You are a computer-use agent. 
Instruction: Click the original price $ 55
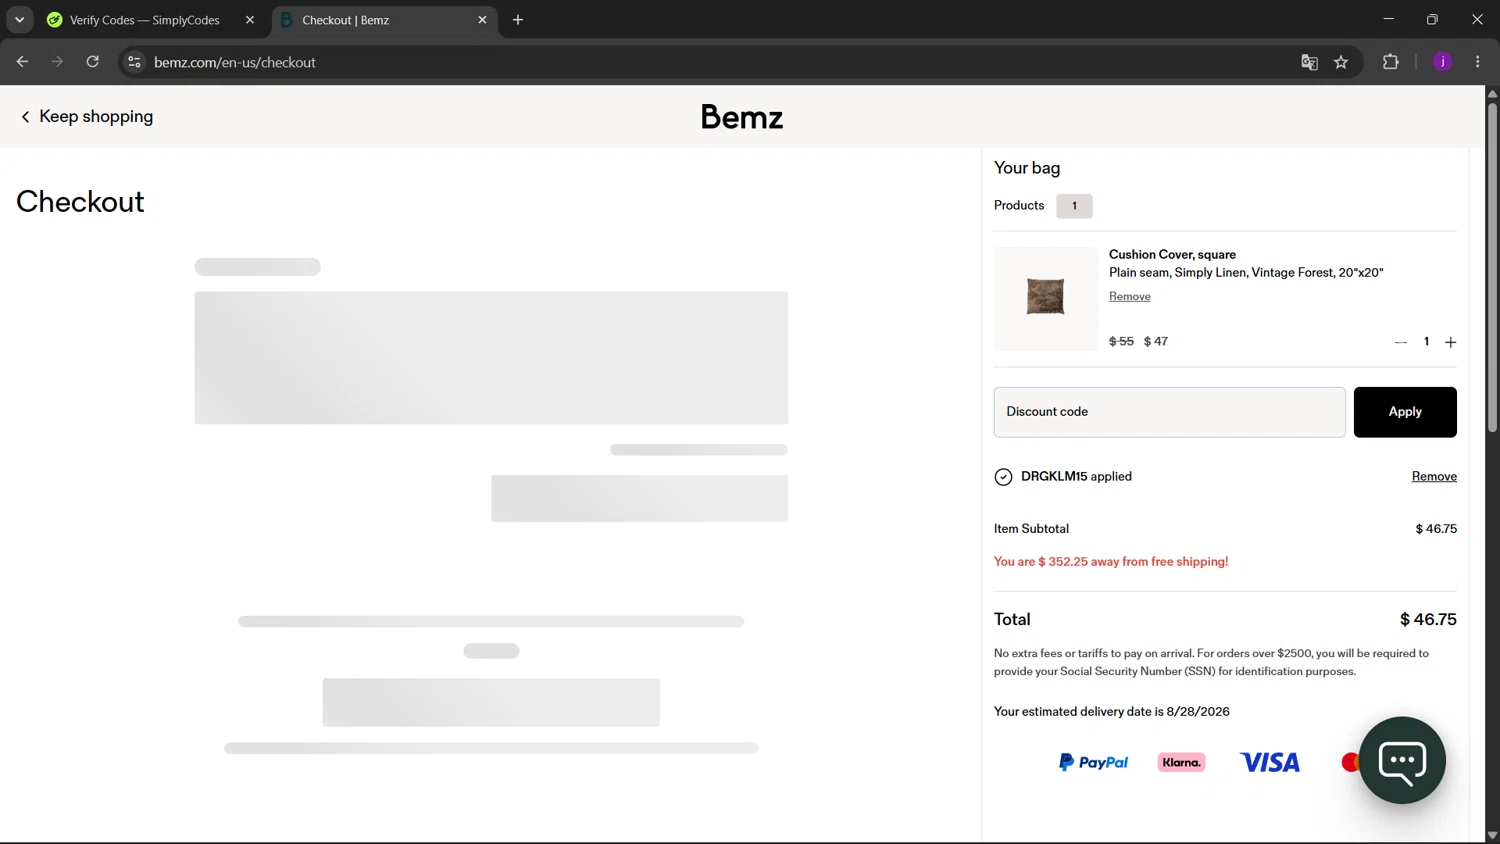coord(1121,342)
